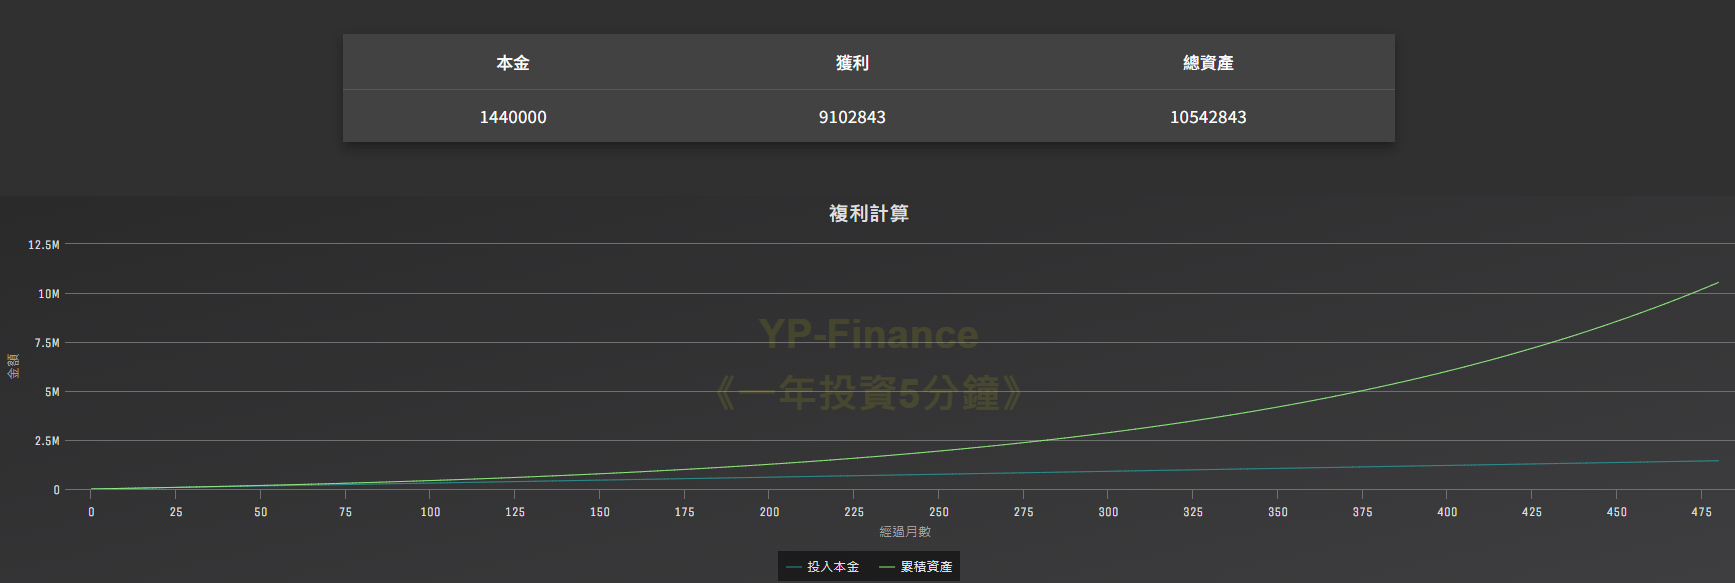Click the 250 tick label on the x-axis
The image size is (1735, 583).
[939, 512]
